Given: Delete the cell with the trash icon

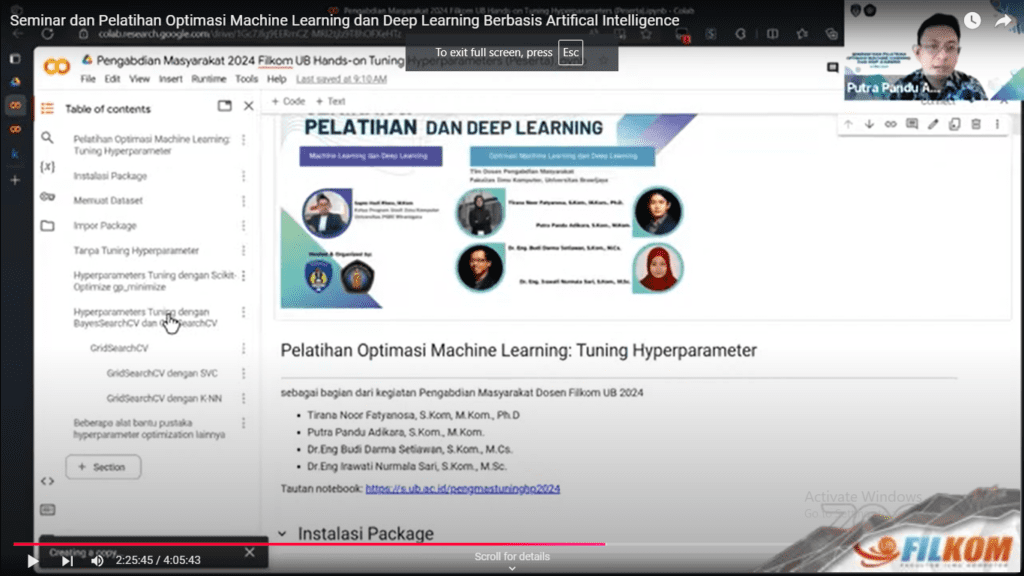Looking at the screenshot, I should coord(976,125).
